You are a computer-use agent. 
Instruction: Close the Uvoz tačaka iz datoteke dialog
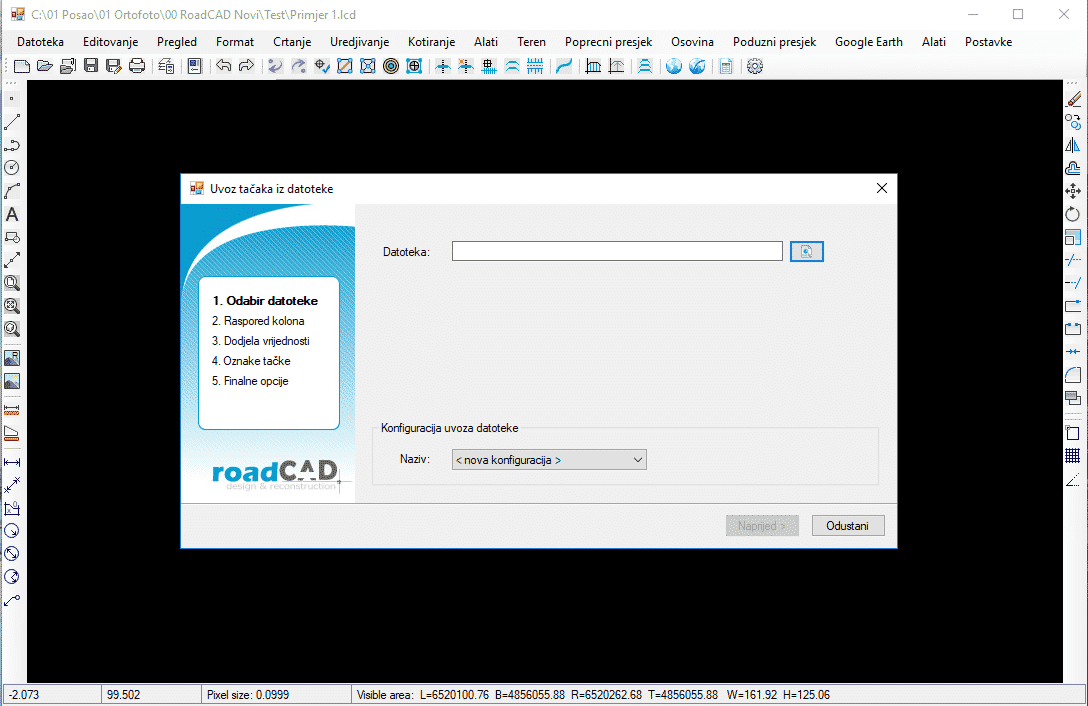click(881, 188)
